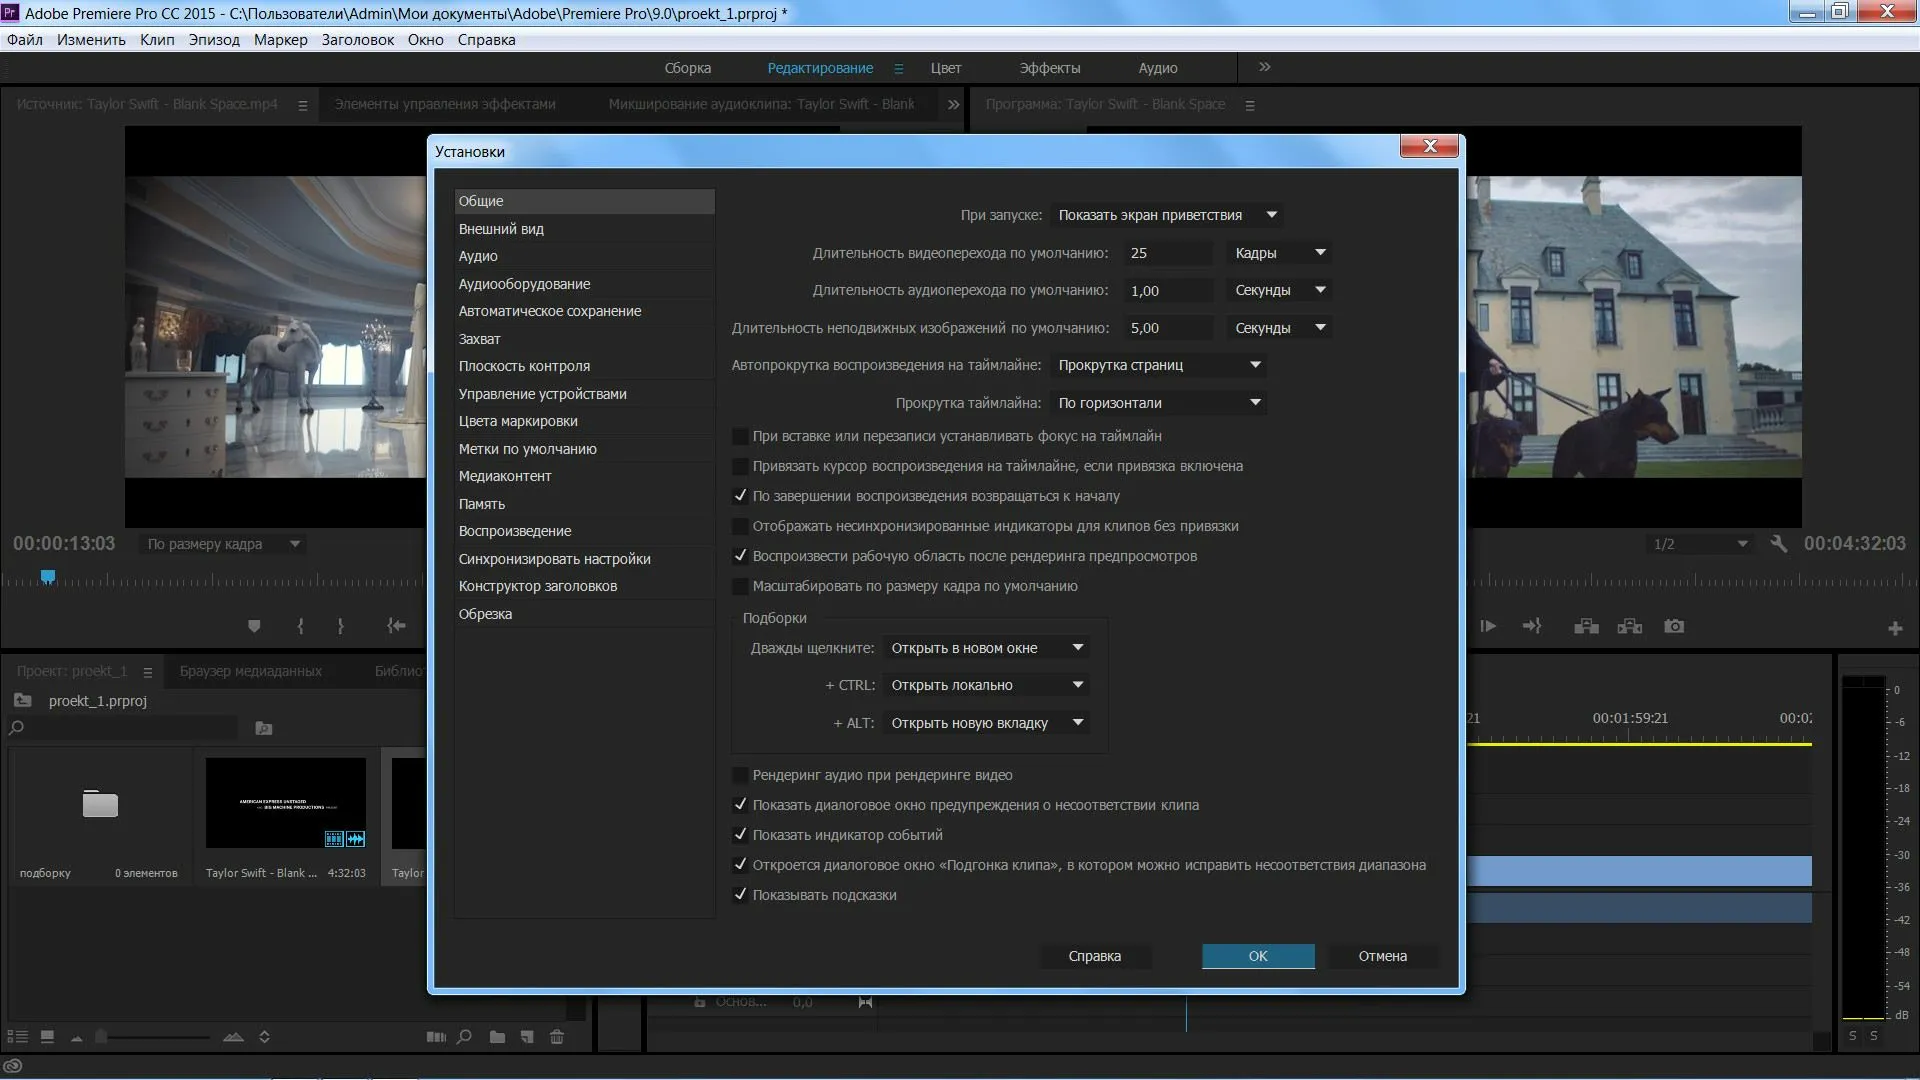Expand the 'Прокрутка таймлайна' dropdown
The width and height of the screenshot is (1920, 1080).
[x=1158, y=403]
